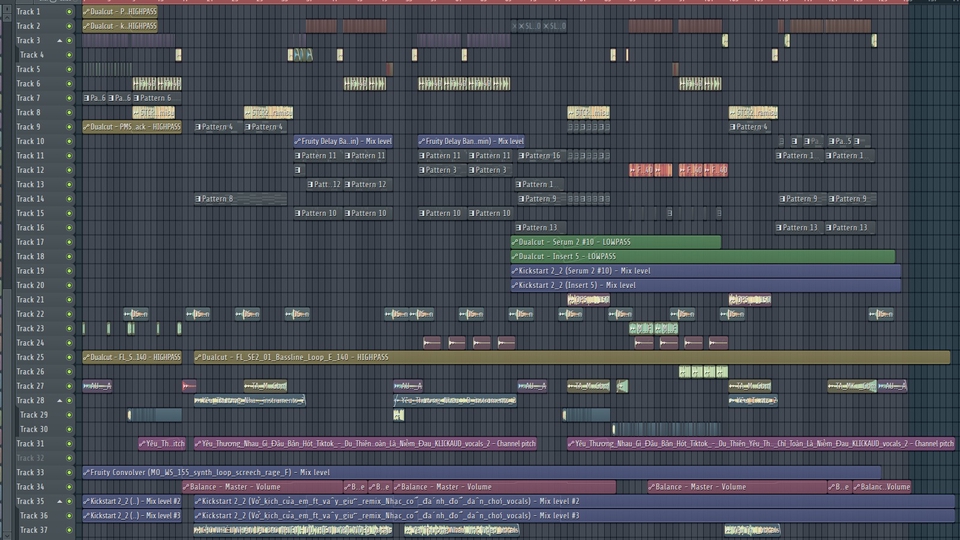Unmute the disabled Track 32

[69, 458]
